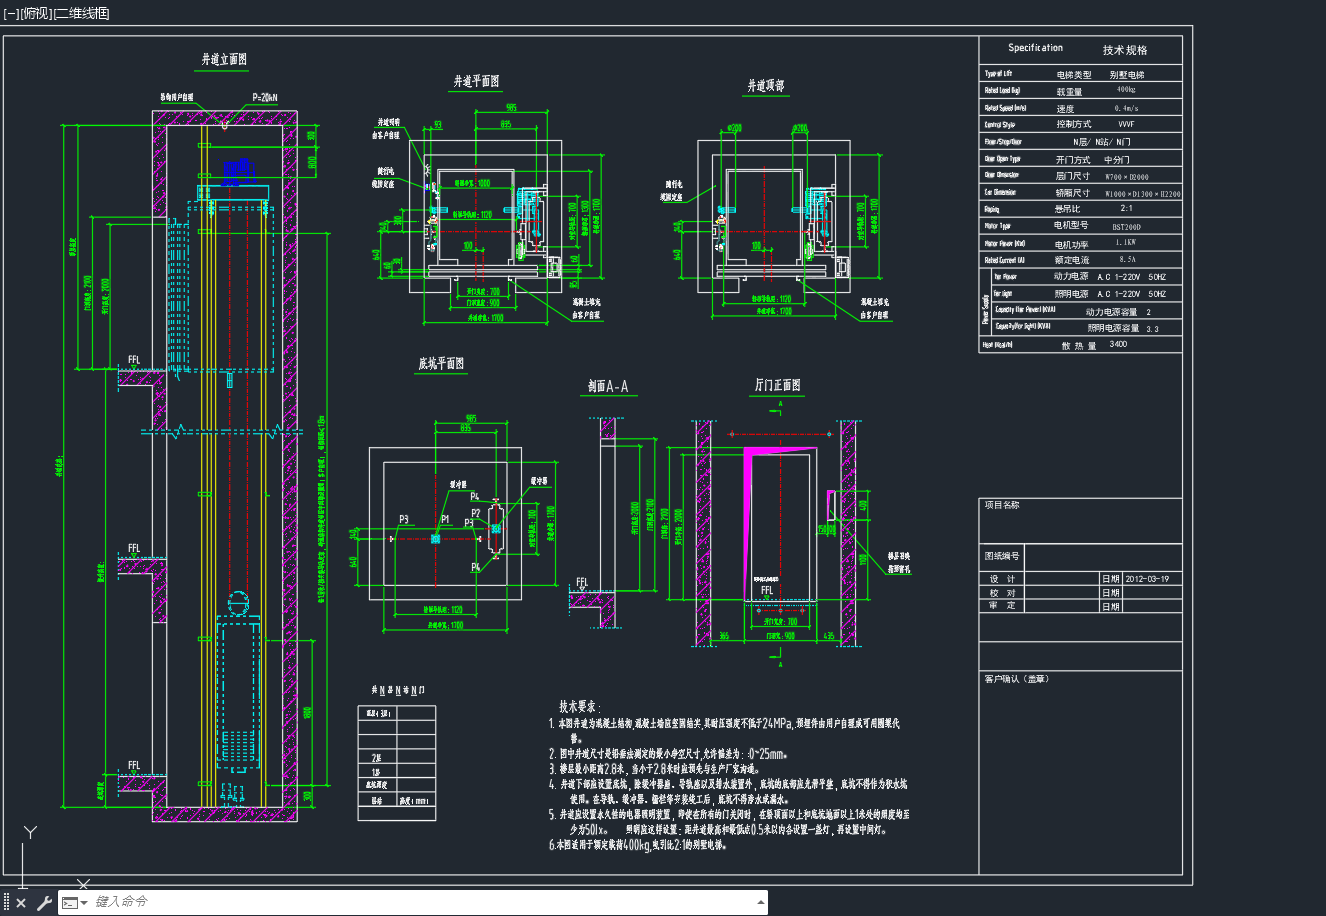Screen dimensions: 1326x916
Task: Select the 电梯类型 row label
Action: click(x=1074, y=75)
